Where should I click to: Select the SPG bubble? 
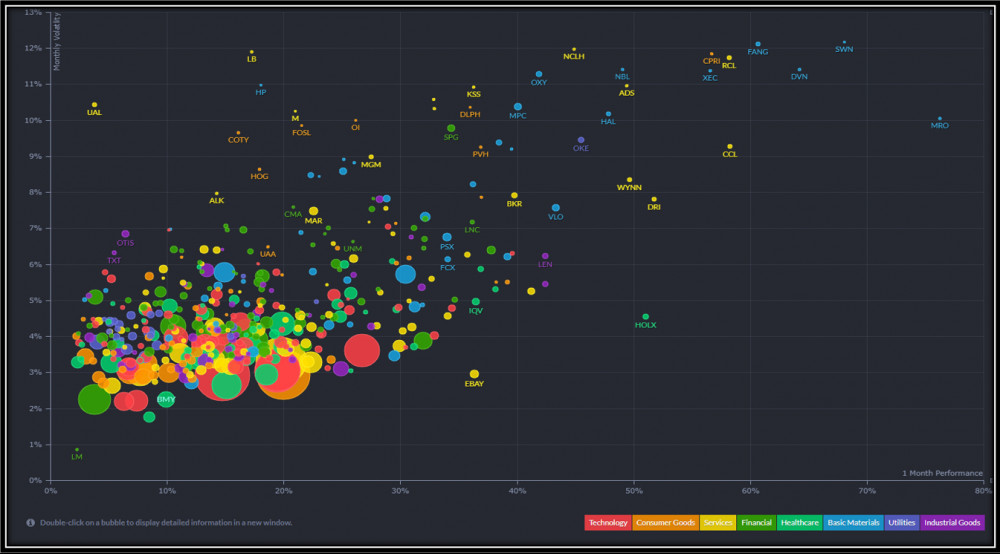pos(451,128)
